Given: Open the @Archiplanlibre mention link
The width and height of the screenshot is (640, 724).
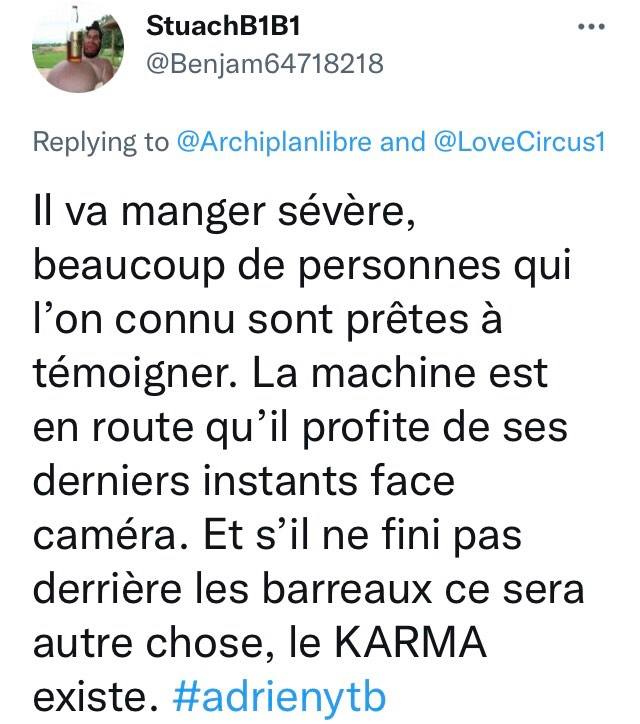Looking at the screenshot, I should click(274, 142).
